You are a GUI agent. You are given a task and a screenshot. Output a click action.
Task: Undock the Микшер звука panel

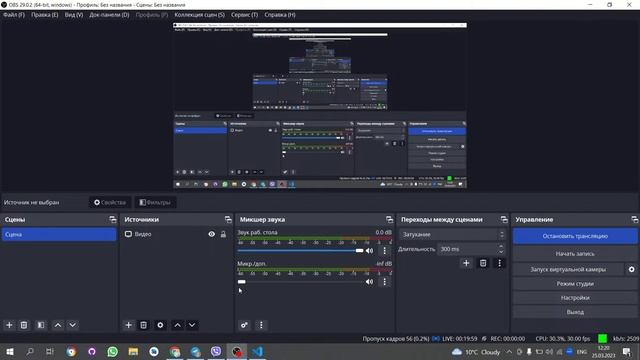[x=389, y=220]
